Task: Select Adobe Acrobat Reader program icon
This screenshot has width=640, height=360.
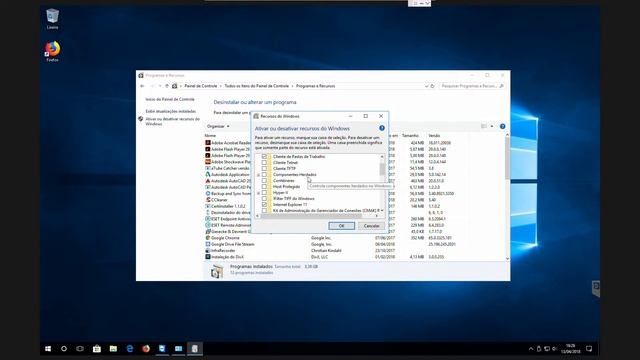Action: click(208, 143)
